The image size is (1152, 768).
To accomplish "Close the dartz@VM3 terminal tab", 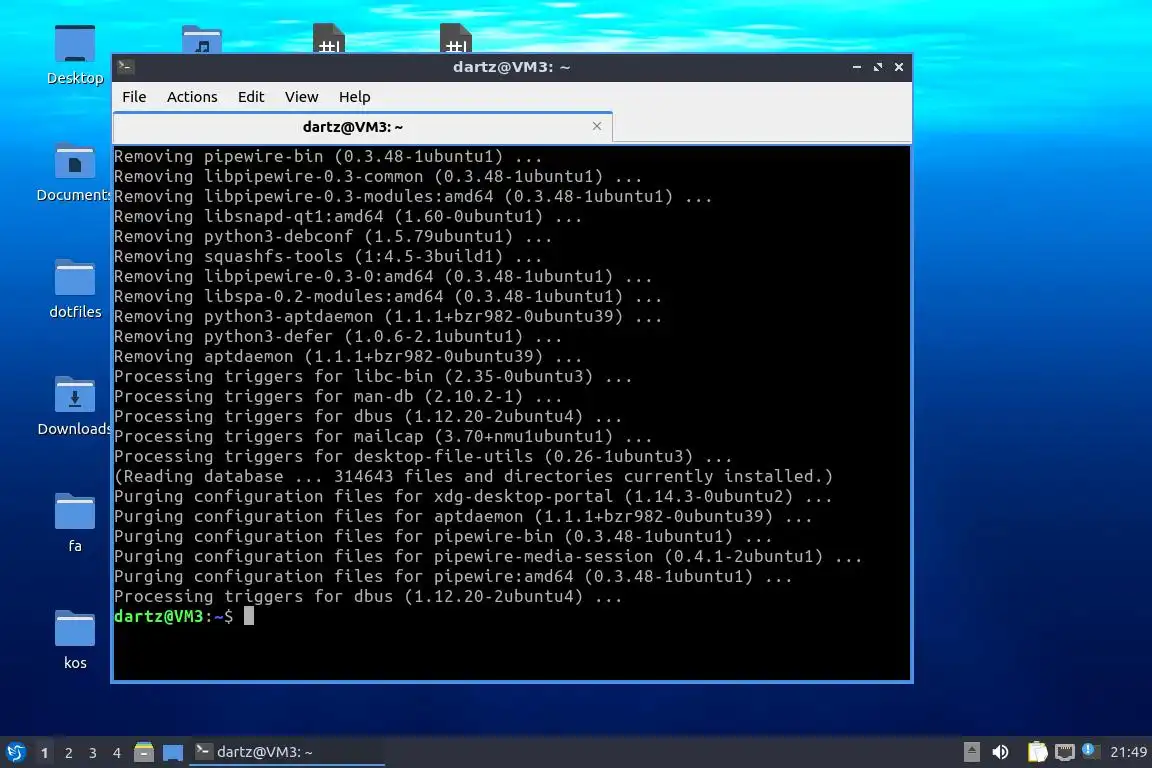I will 597,126.
